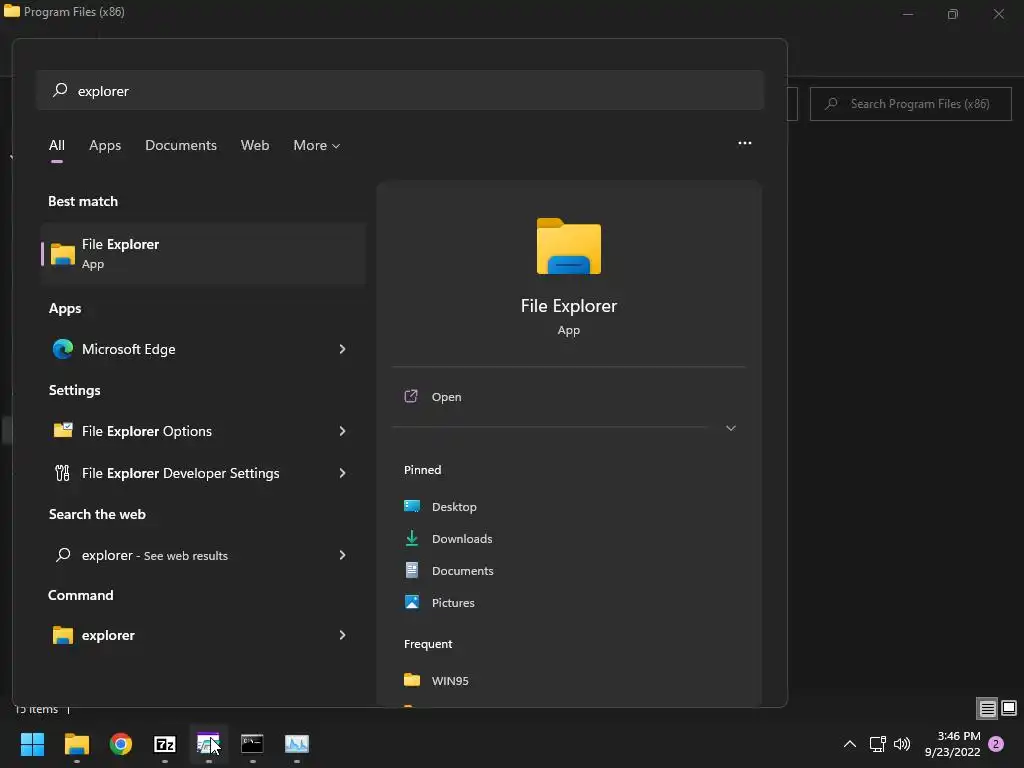
Task: Click the volume speaker tray icon
Action: click(902, 744)
